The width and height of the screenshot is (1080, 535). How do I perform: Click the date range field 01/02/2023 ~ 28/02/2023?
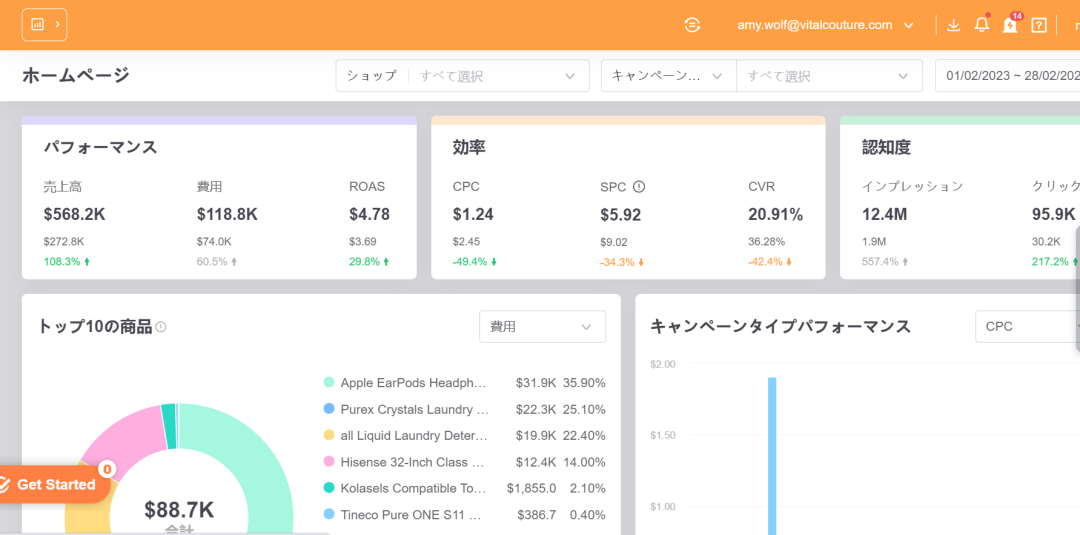pyautogui.click(x=1008, y=76)
